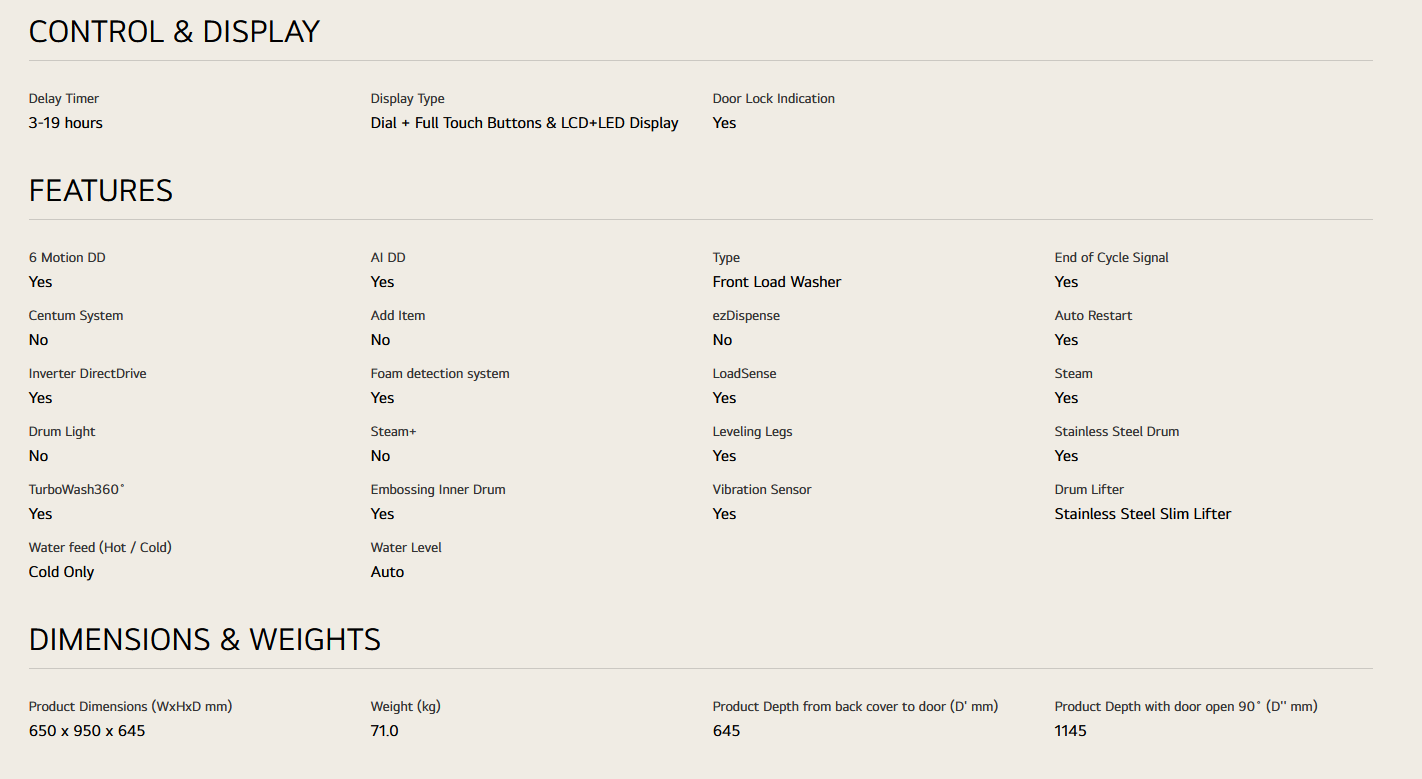The height and width of the screenshot is (779, 1422).
Task: Select the Auto water level value
Action: point(387,572)
